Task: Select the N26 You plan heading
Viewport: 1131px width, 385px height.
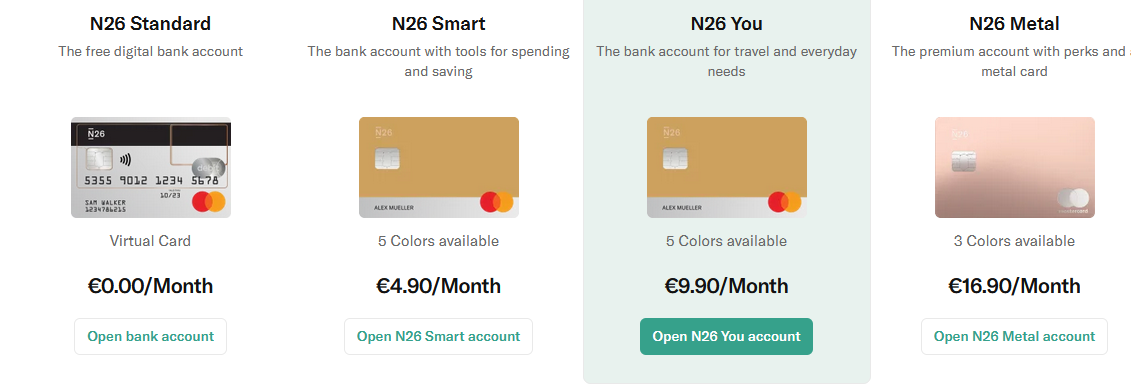Action: tap(726, 24)
